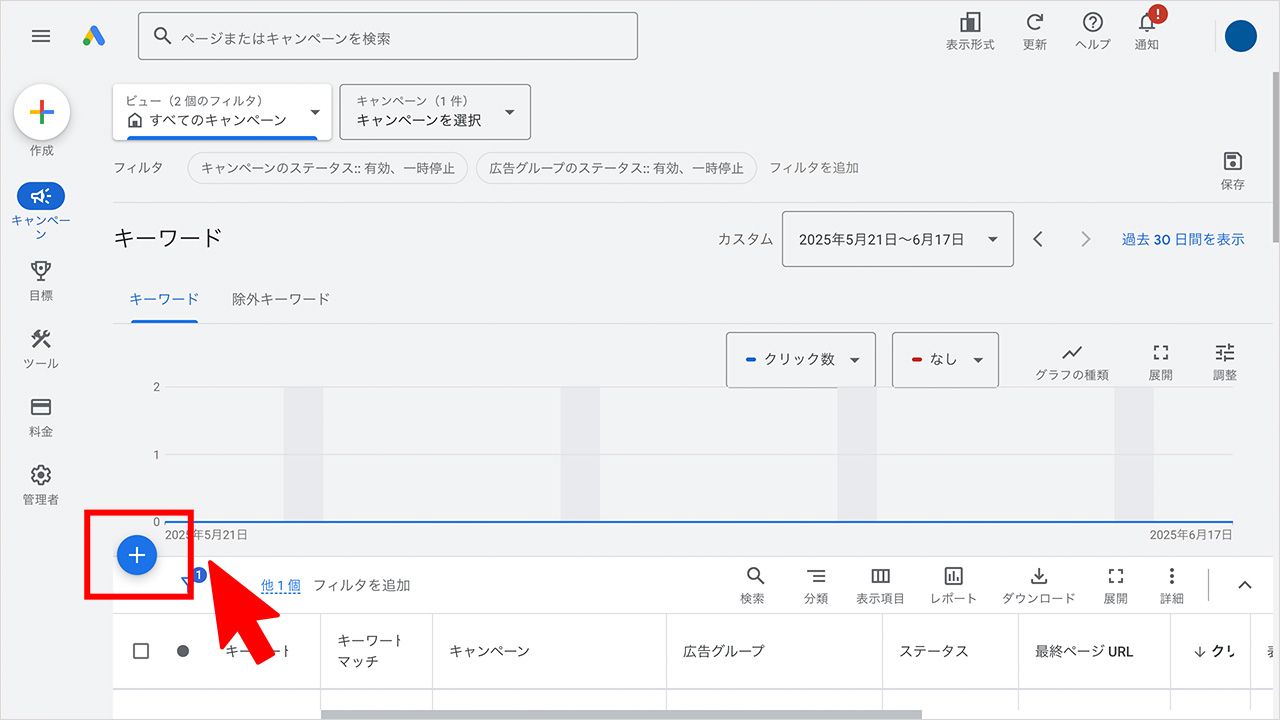Image resolution: width=1280 pixels, height=720 pixels.
Task: Open the 他1個 filter link
Action: tap(280, 585)
